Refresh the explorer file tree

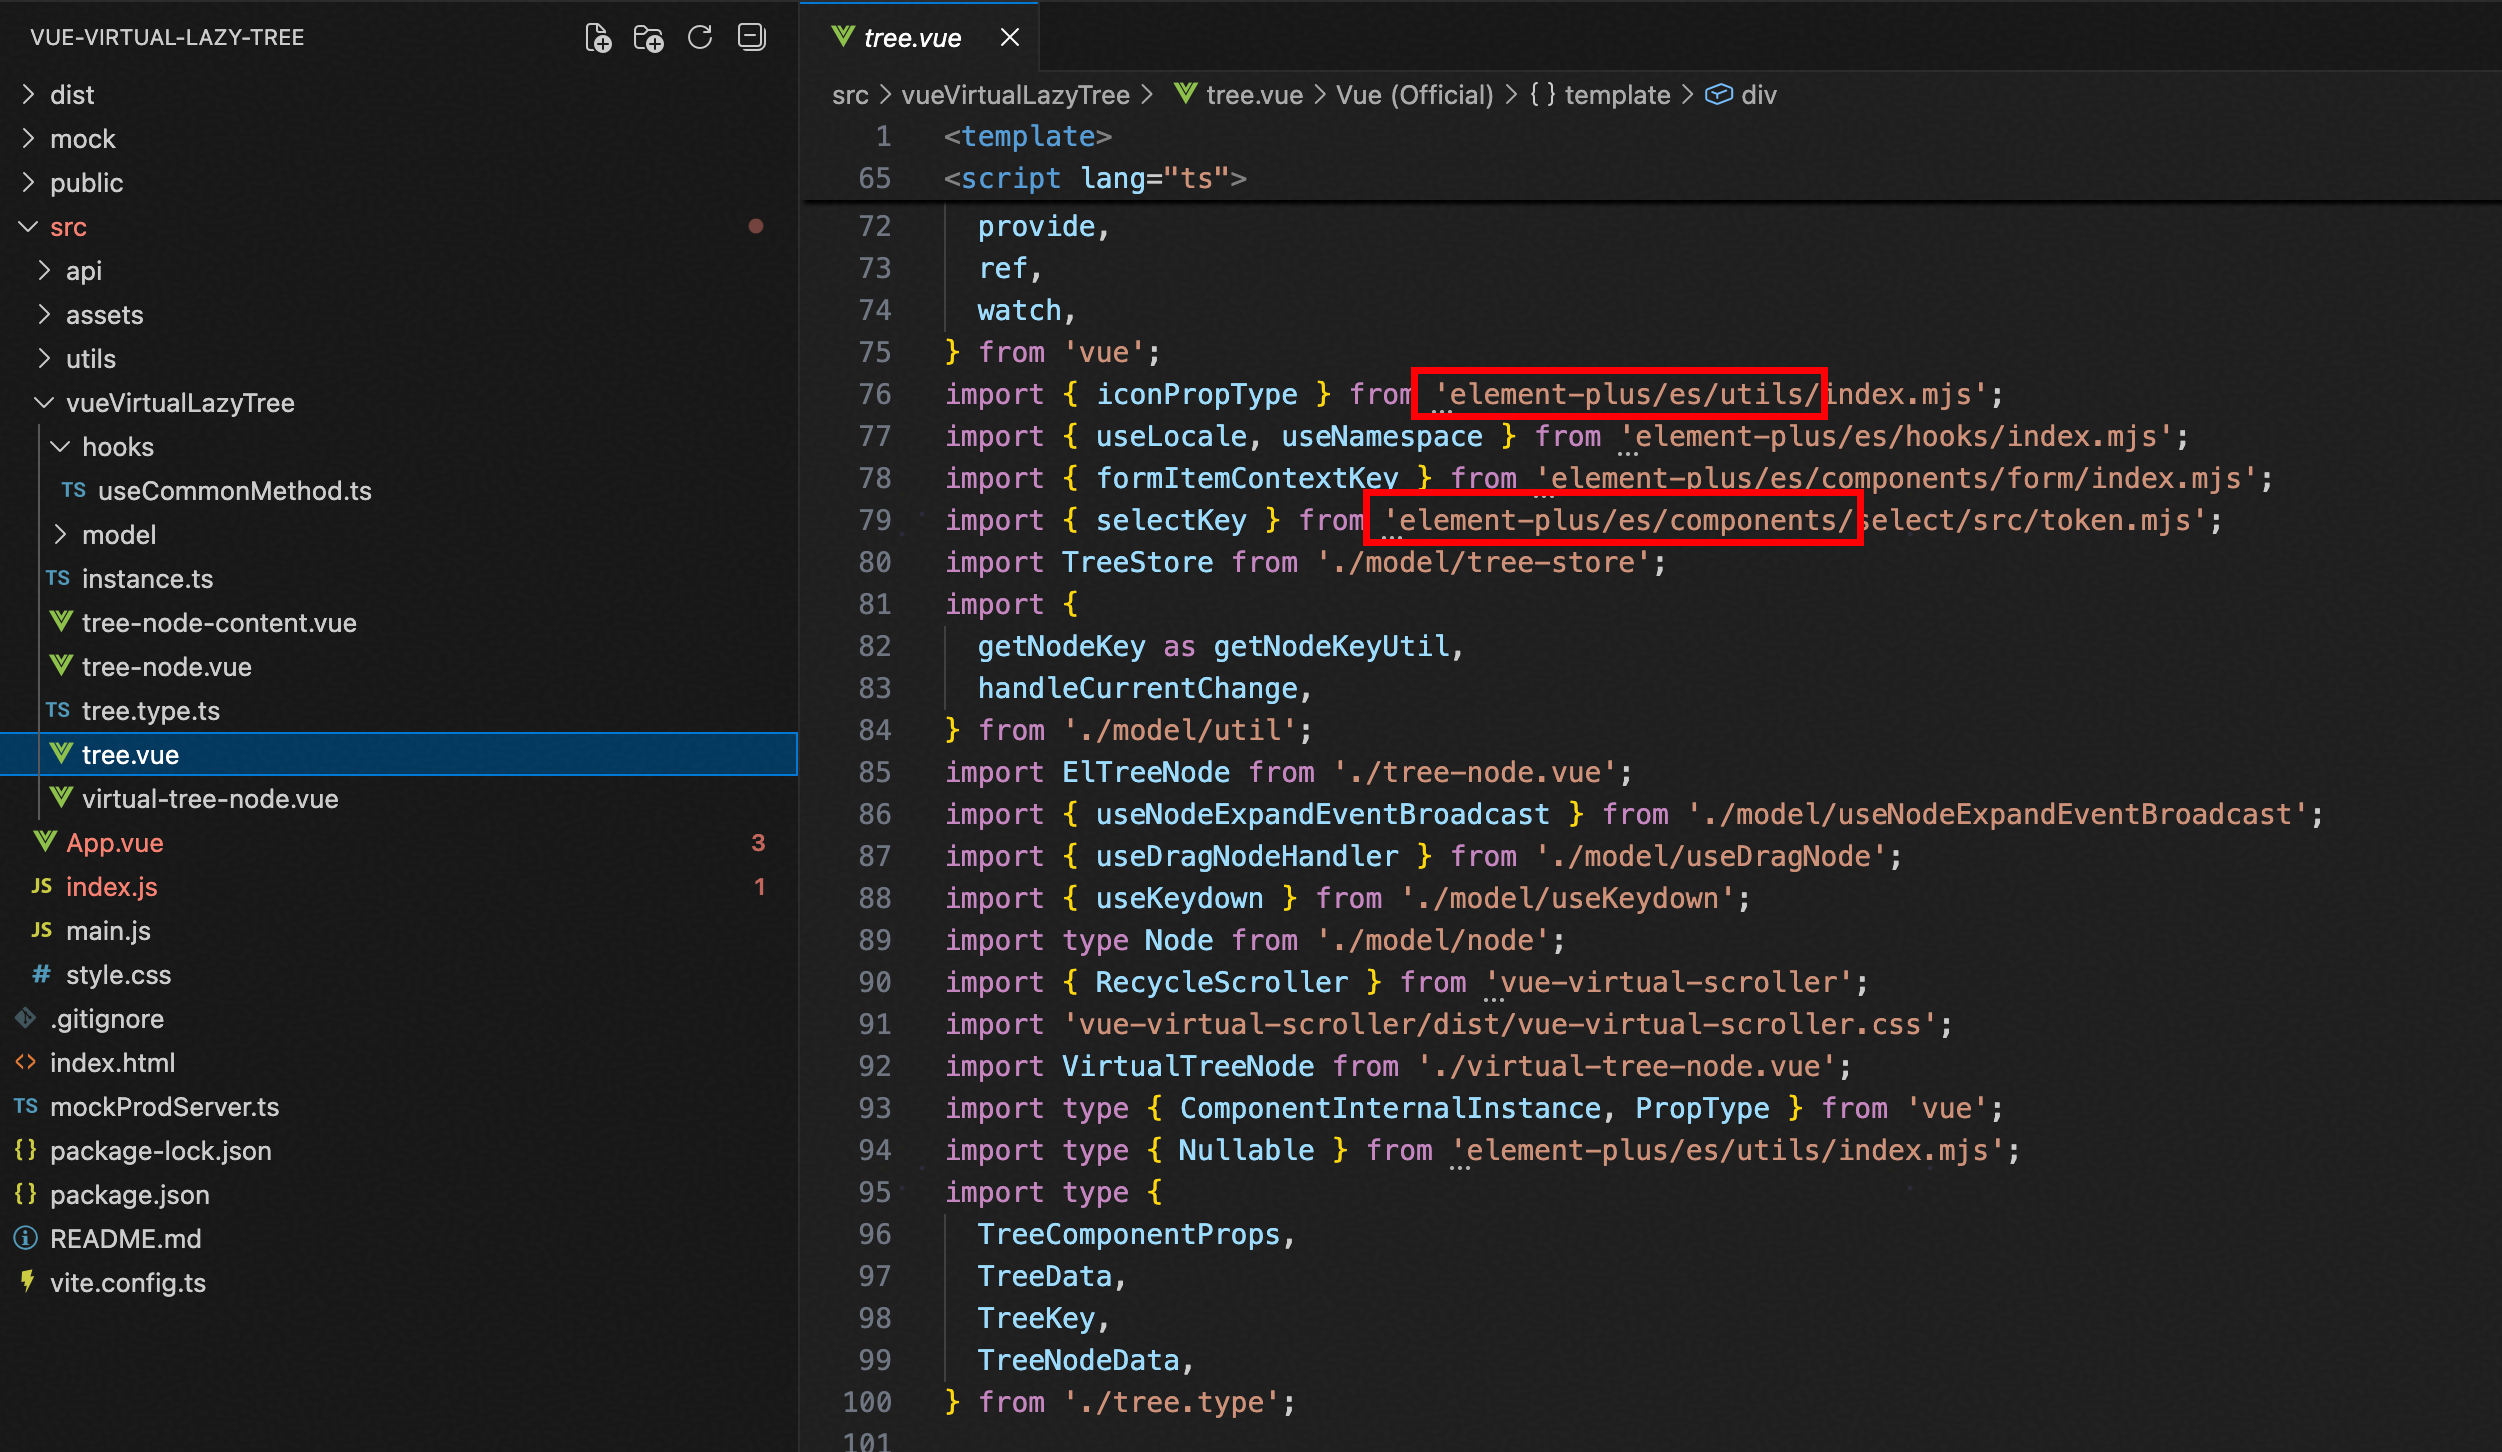(x=700, y=38)
